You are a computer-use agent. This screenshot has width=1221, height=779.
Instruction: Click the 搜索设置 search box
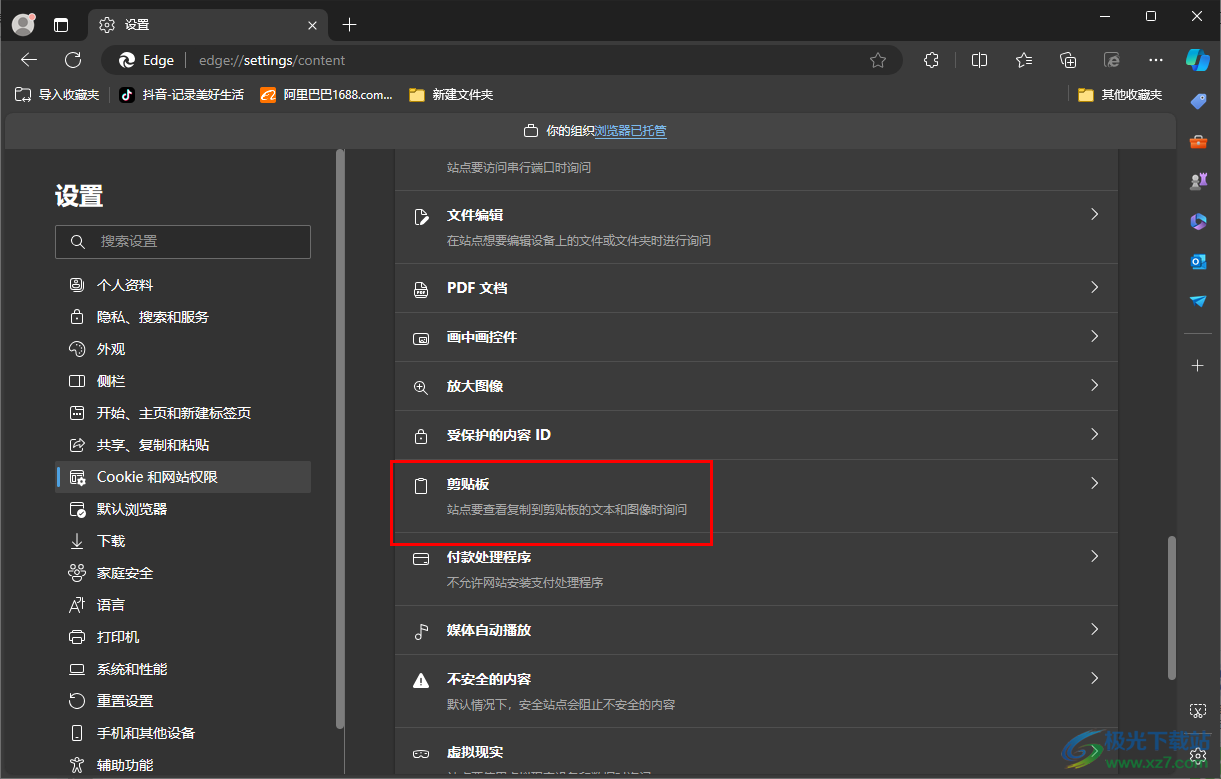tap(183, 242)
